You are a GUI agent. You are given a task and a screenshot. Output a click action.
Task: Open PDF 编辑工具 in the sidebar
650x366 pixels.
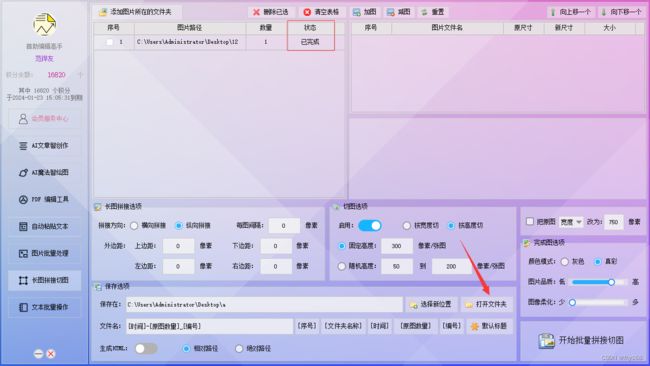(x=44, y=200)
